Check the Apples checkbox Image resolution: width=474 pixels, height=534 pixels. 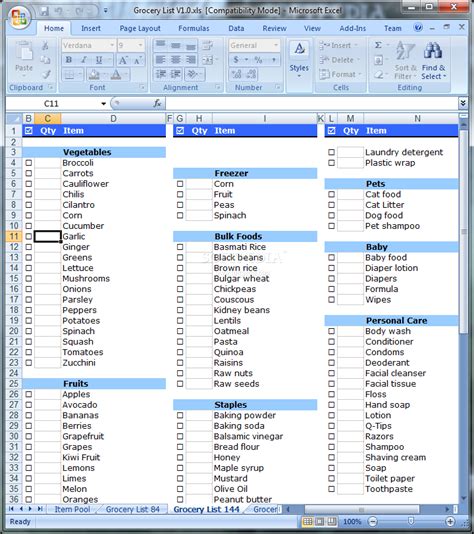29,394
